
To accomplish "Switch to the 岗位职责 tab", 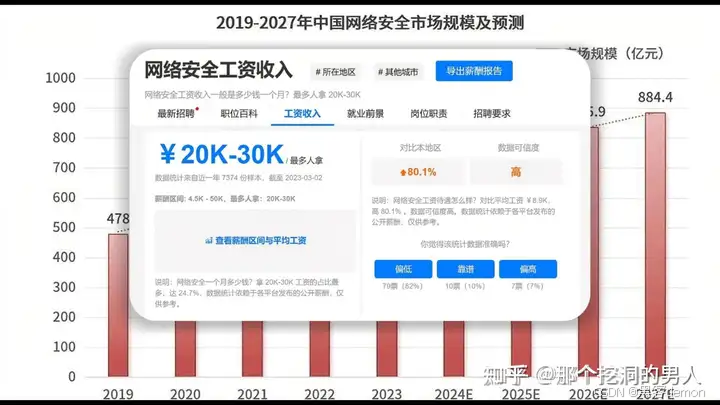I will (428, 114).
